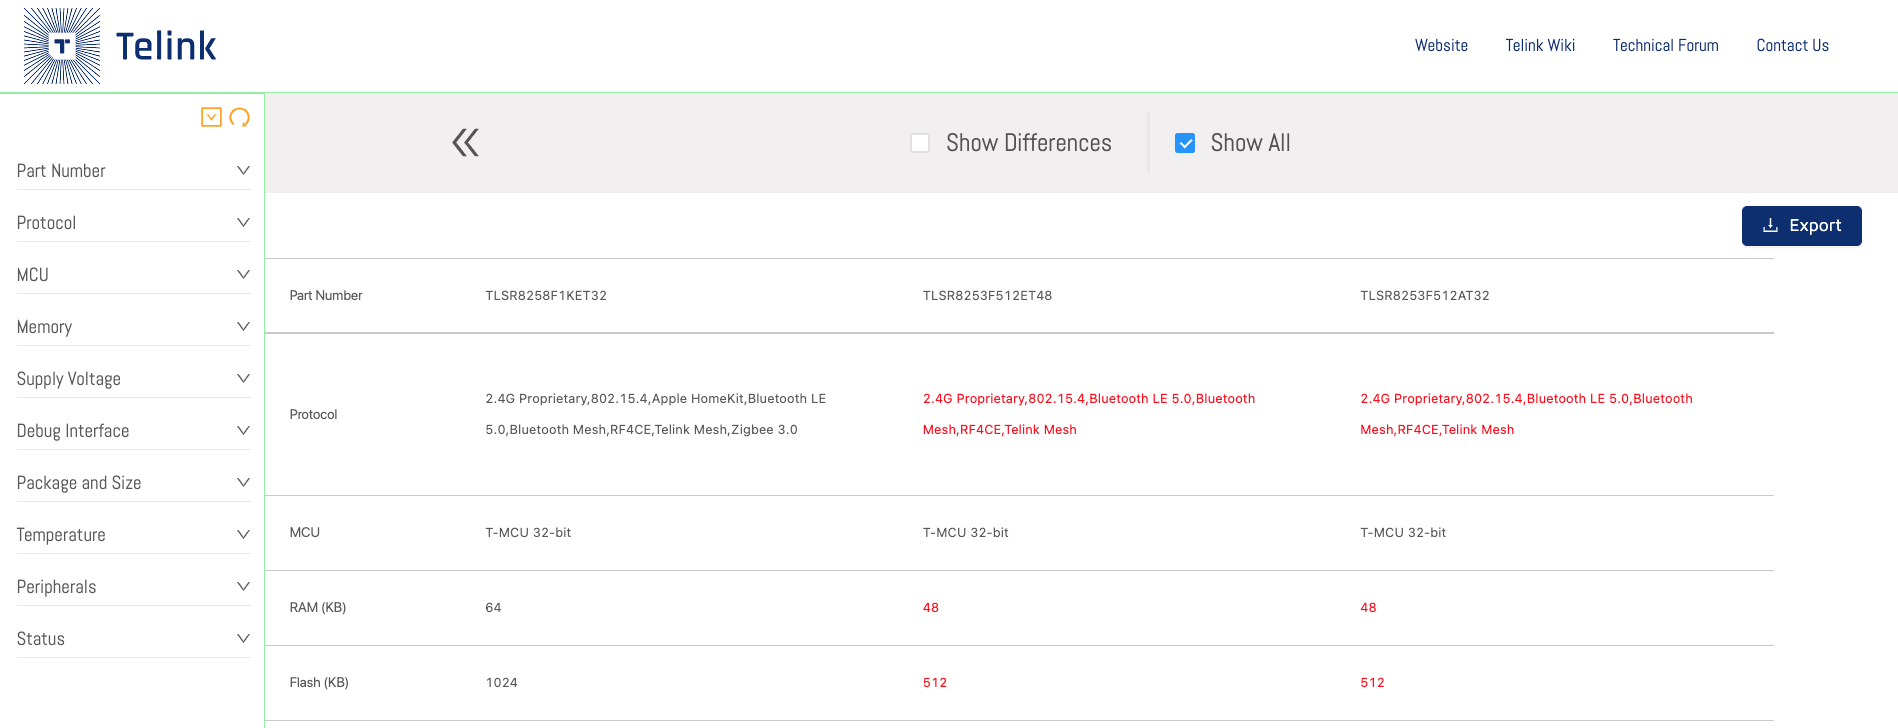Click the red protocol text for TLSR8253F512ET48
Viewport: 1898px width, 728px height.
click(1089, 414)
